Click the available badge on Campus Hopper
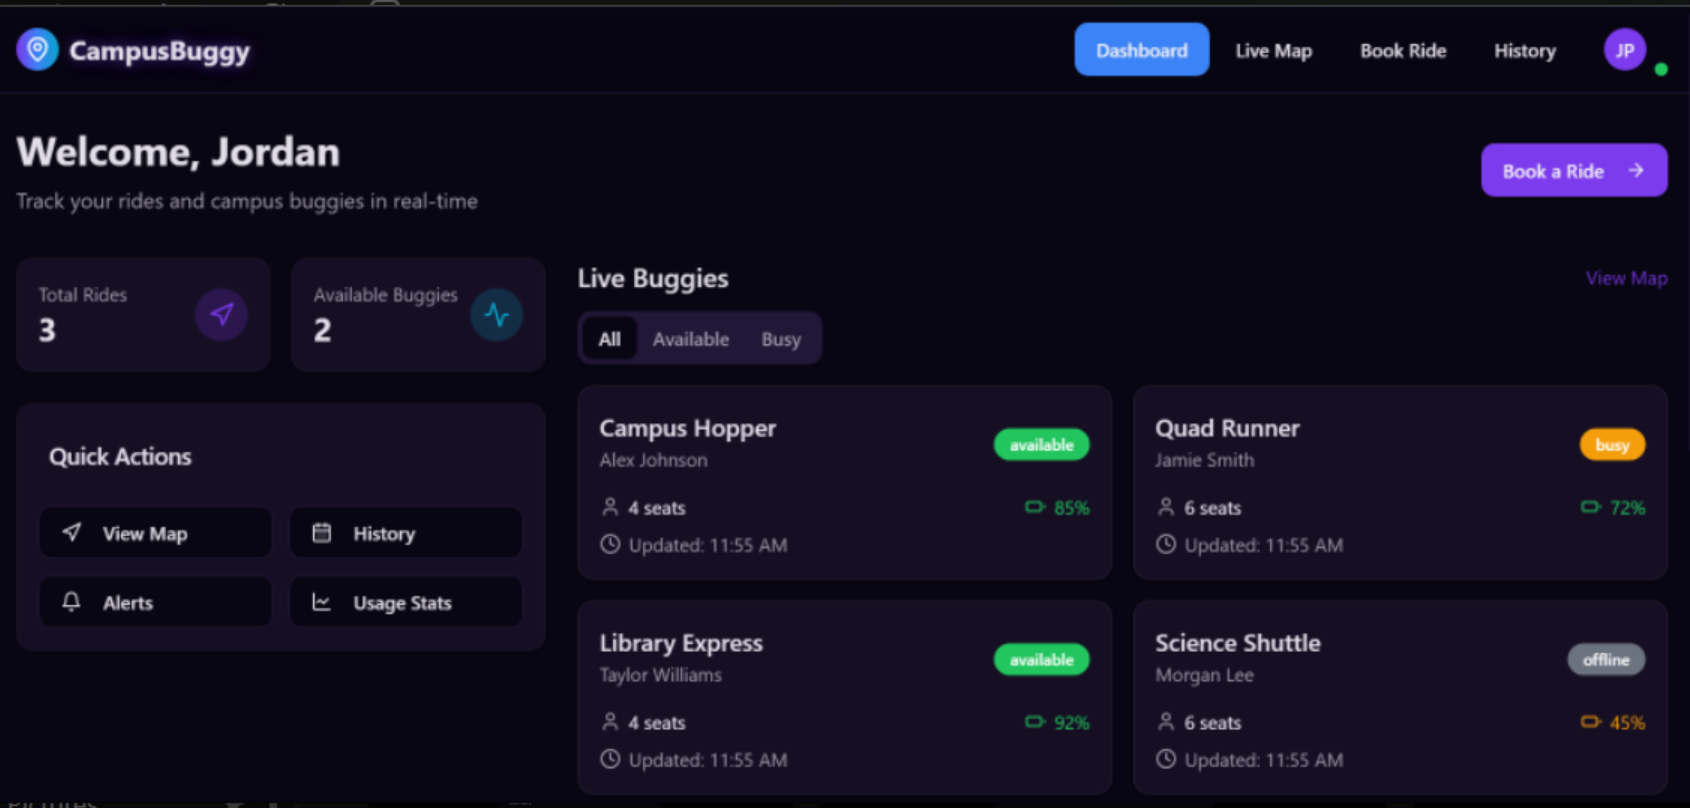The width and height of the screenshot is (1690, 808). tap(1041, 445)
